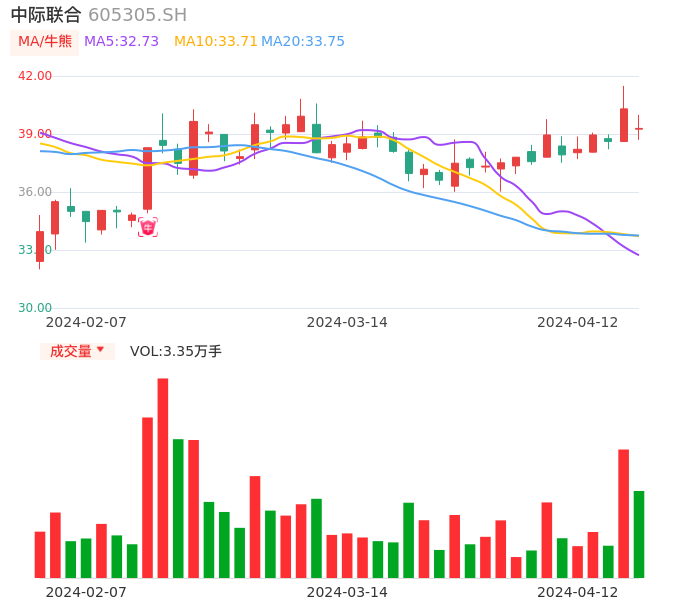Viewport: 686px width, 606px height.
Task: Click the 成交量 volume indicator label
Action: pos(70,351)
